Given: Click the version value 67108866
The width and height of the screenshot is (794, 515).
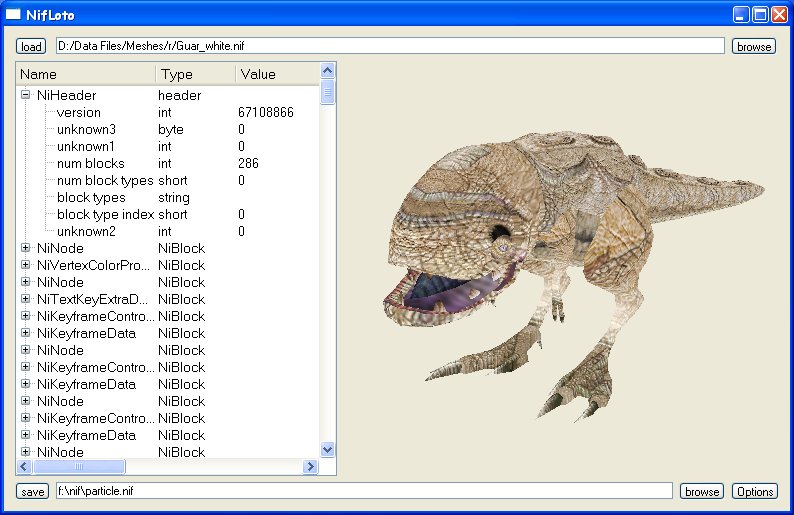Looking at the screenshot, I should pos(266,112).
